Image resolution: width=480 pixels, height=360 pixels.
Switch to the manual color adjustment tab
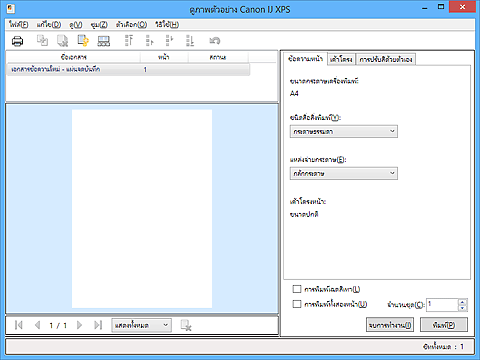pyautogui.click(x=386, y=59)
